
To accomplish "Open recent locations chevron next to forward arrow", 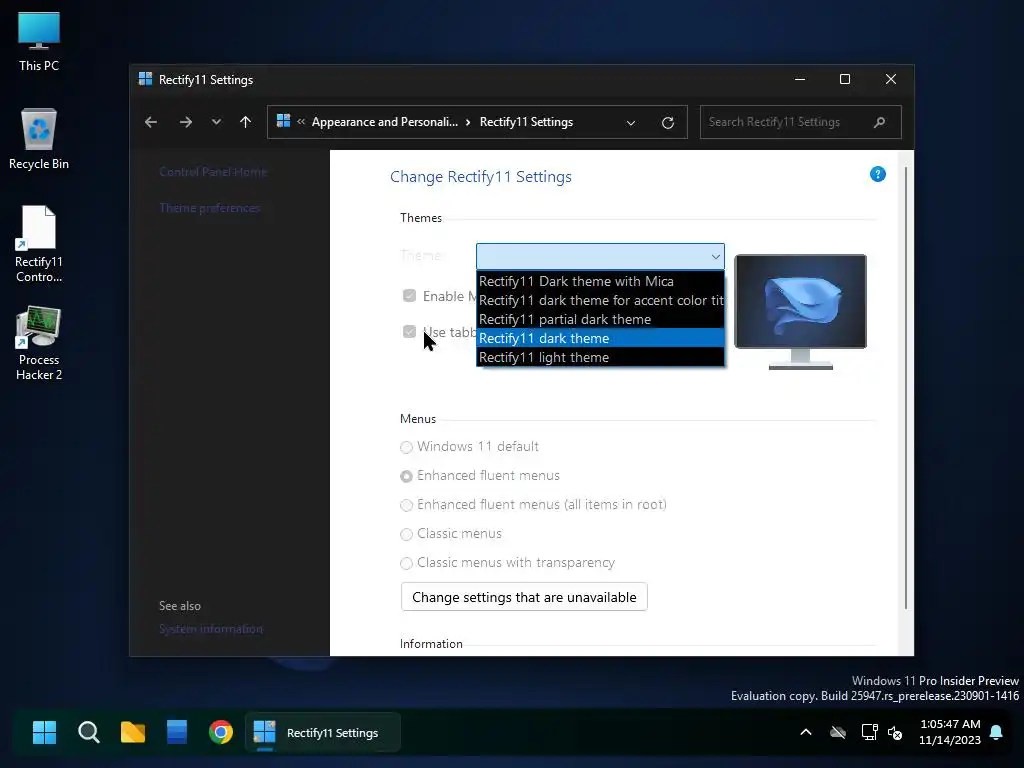I will pos(216,122).
